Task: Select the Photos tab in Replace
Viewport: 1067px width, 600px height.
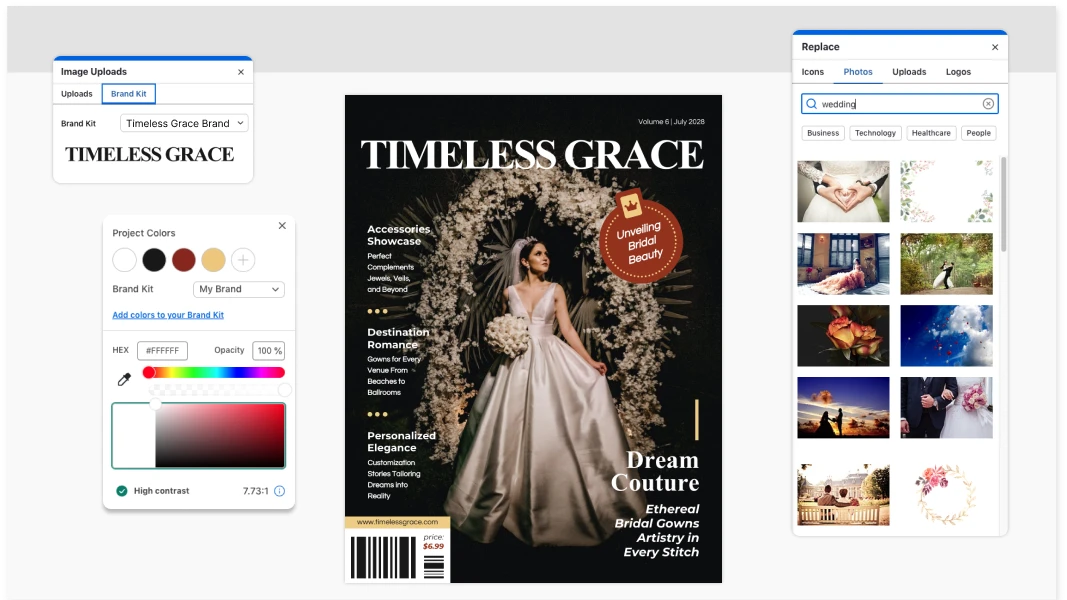Action: tap(858, 72)
